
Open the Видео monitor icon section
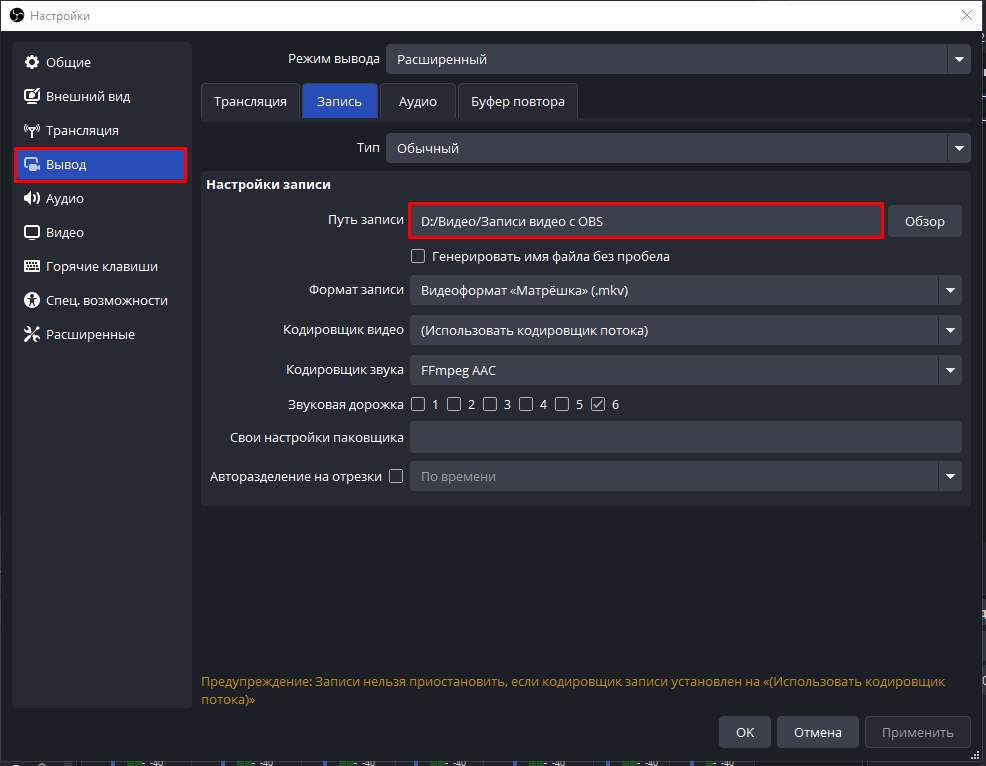(31, 233)
